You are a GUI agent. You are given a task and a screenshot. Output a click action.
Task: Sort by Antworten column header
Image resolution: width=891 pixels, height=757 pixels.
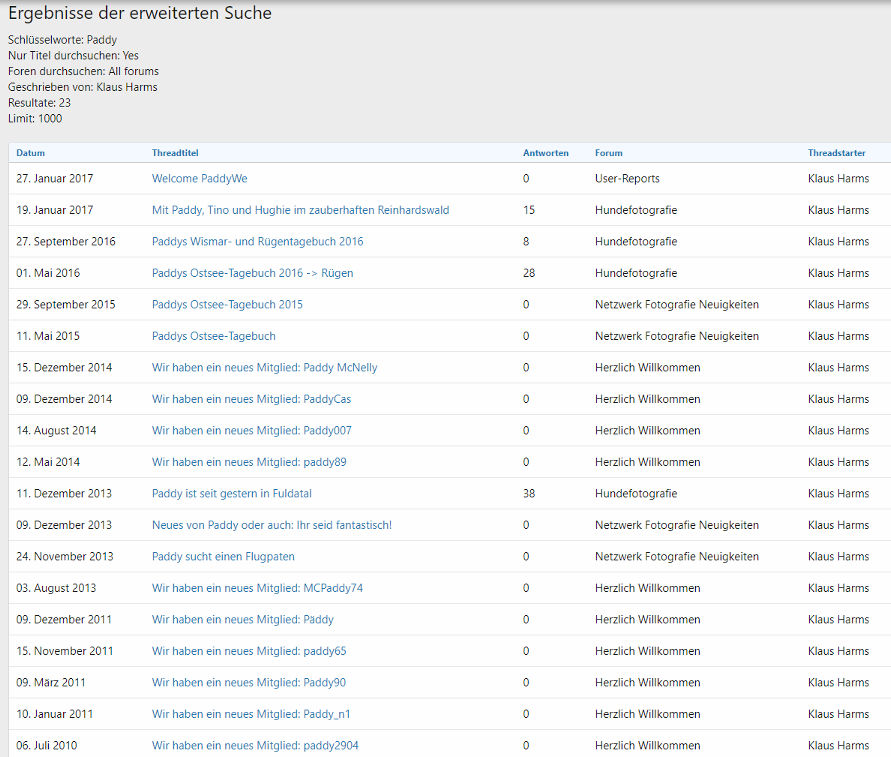tap(546, 153)
